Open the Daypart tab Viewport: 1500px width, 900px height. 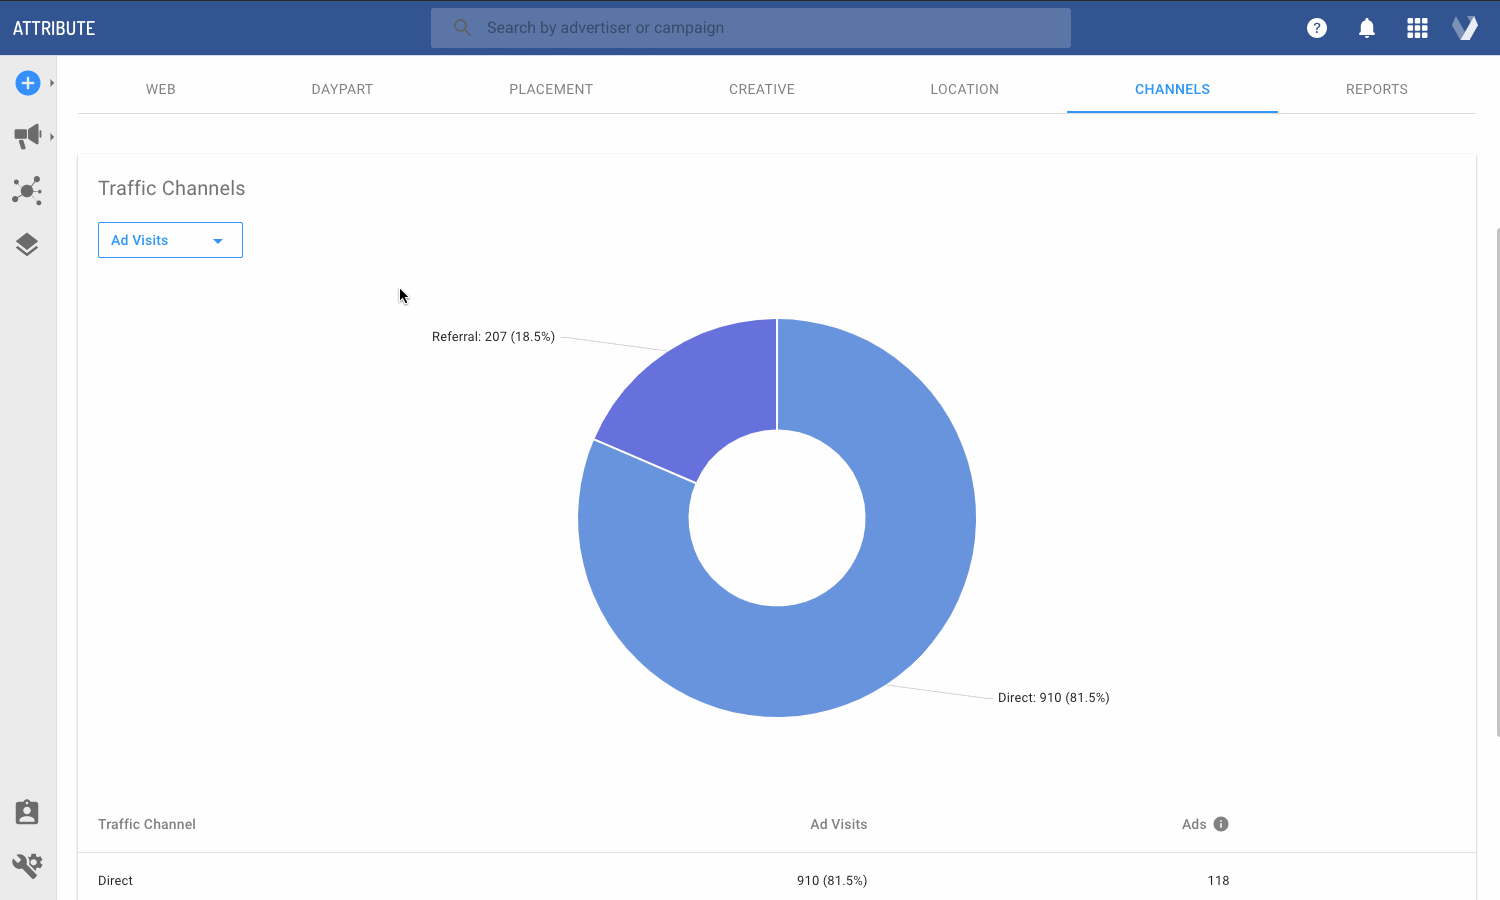pos(342,89)
